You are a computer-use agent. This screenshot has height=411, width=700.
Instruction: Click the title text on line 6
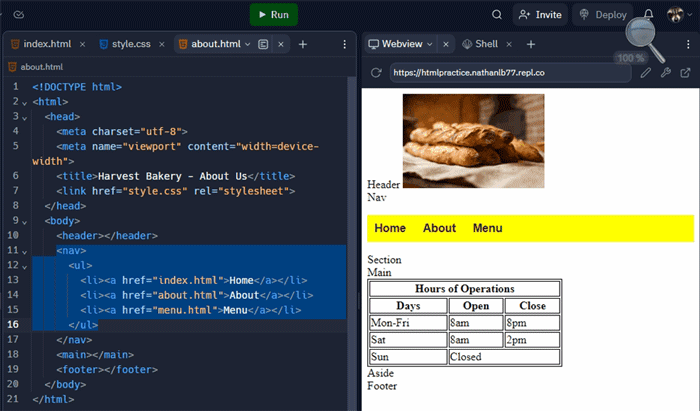(172, 176)
